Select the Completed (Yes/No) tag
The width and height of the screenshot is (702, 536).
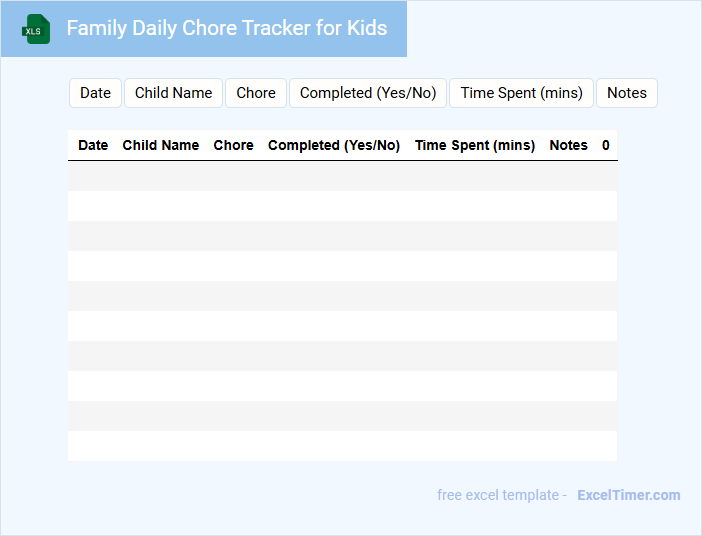tap(368, 93)
